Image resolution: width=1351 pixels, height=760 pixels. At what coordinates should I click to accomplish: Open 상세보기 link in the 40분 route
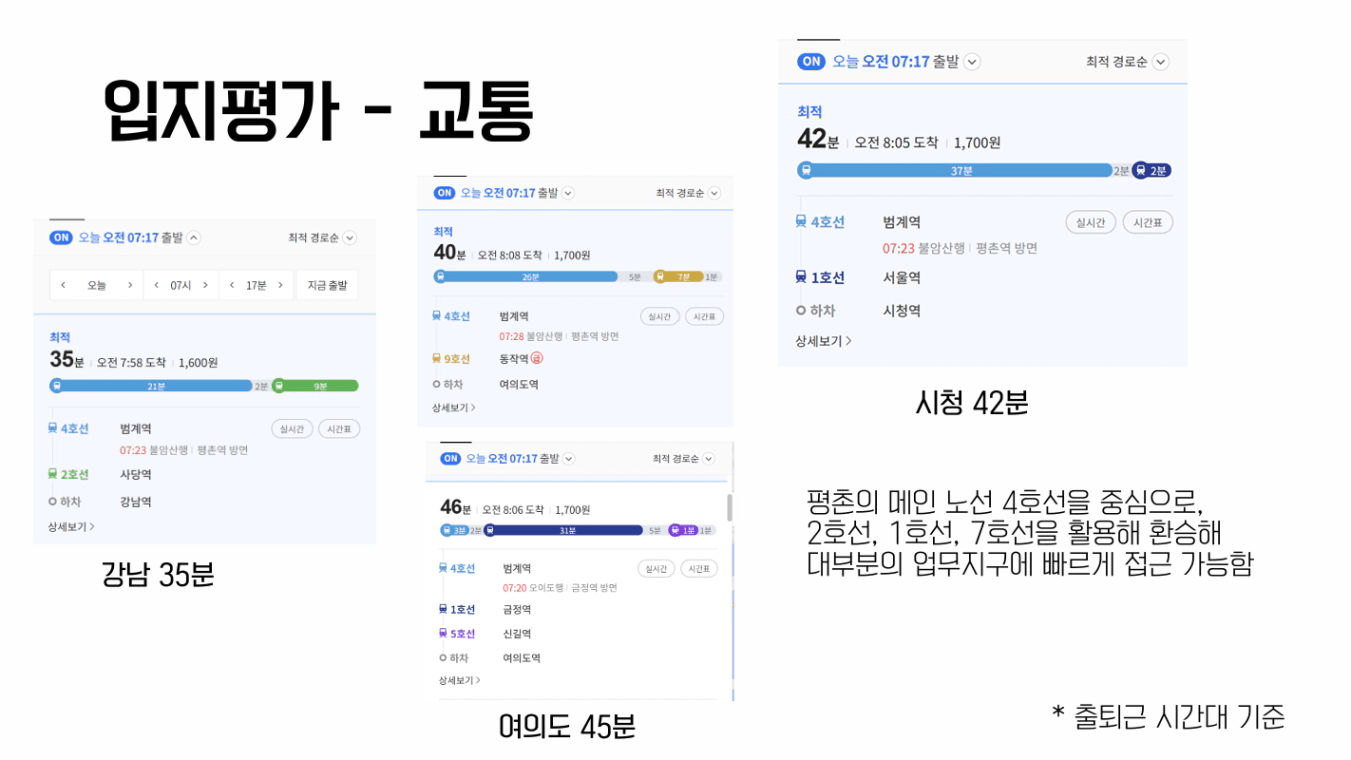click(x=454, y=408)
